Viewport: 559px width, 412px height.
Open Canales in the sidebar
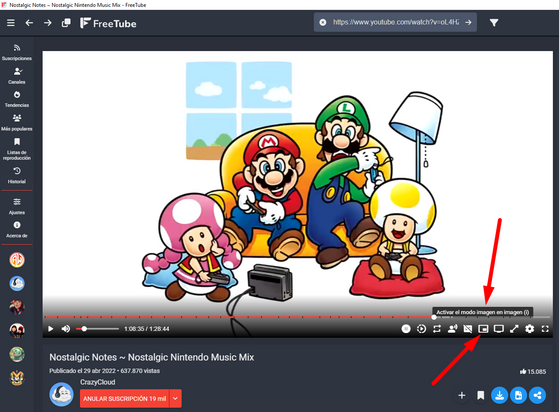pyautogui.click(x=17, y=76)
